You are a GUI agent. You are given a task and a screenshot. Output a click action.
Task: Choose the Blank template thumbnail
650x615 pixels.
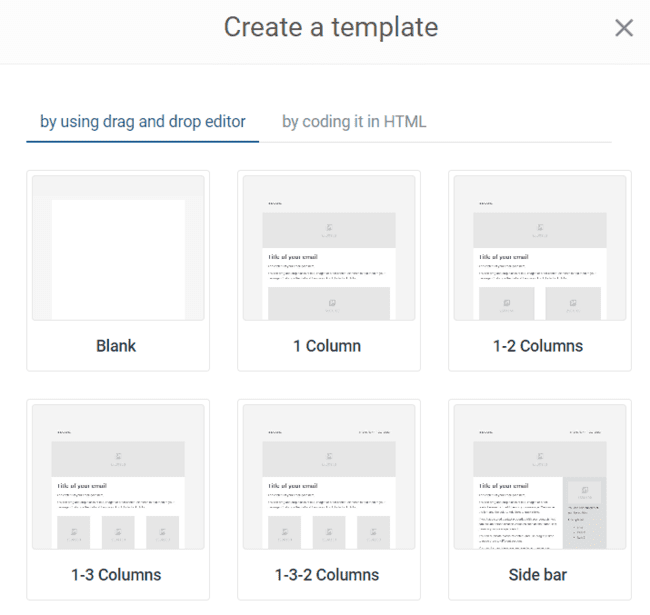coord(118,248)
